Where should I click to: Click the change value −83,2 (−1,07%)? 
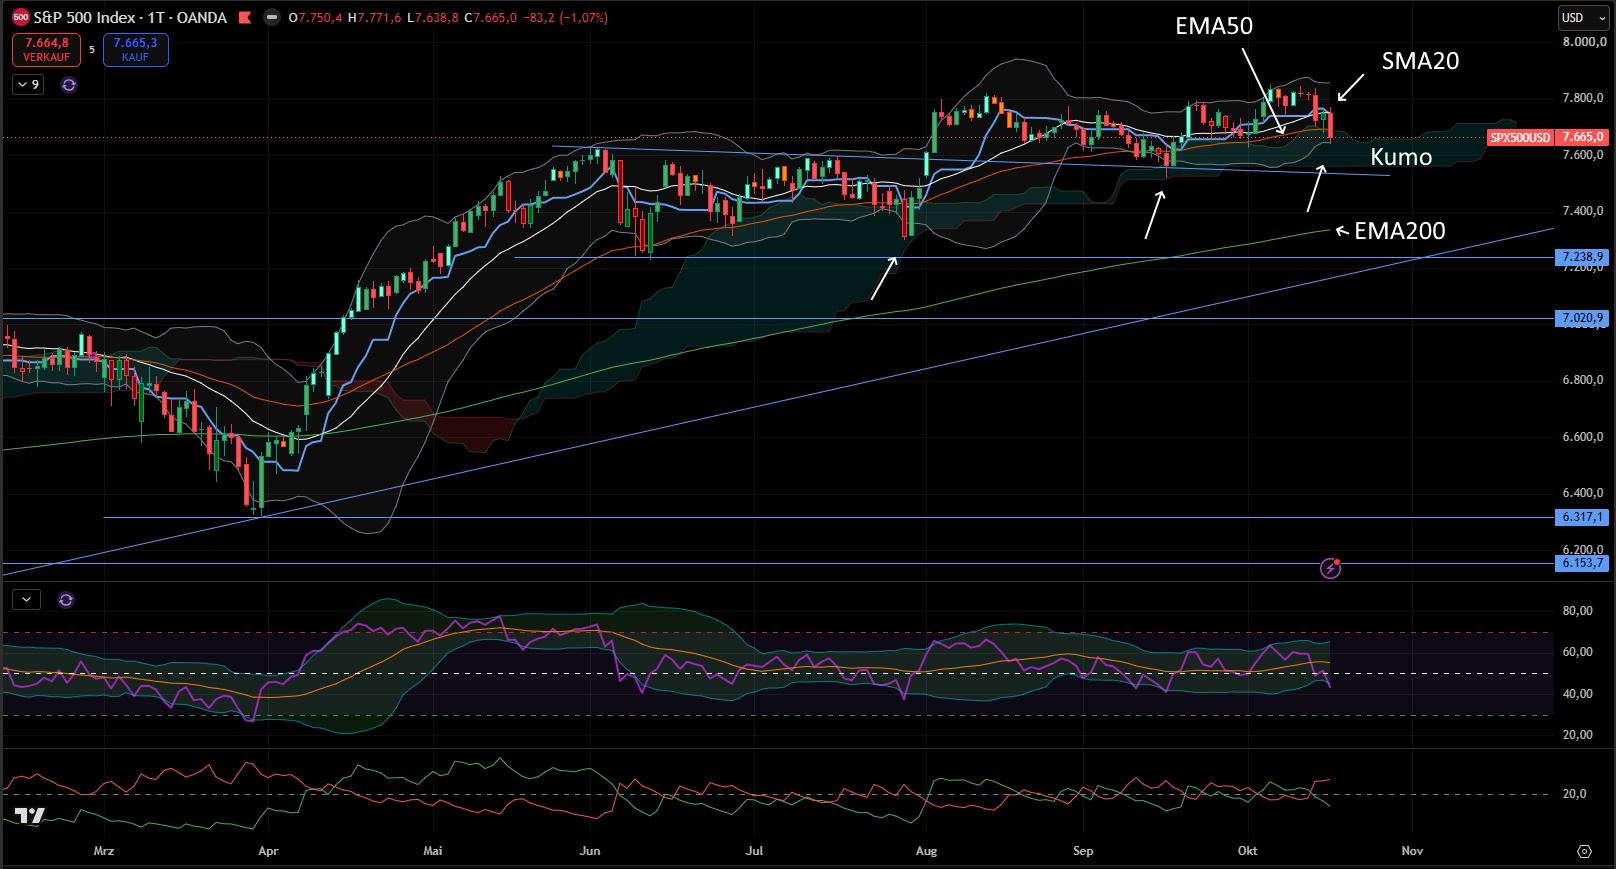click(565, 17)
